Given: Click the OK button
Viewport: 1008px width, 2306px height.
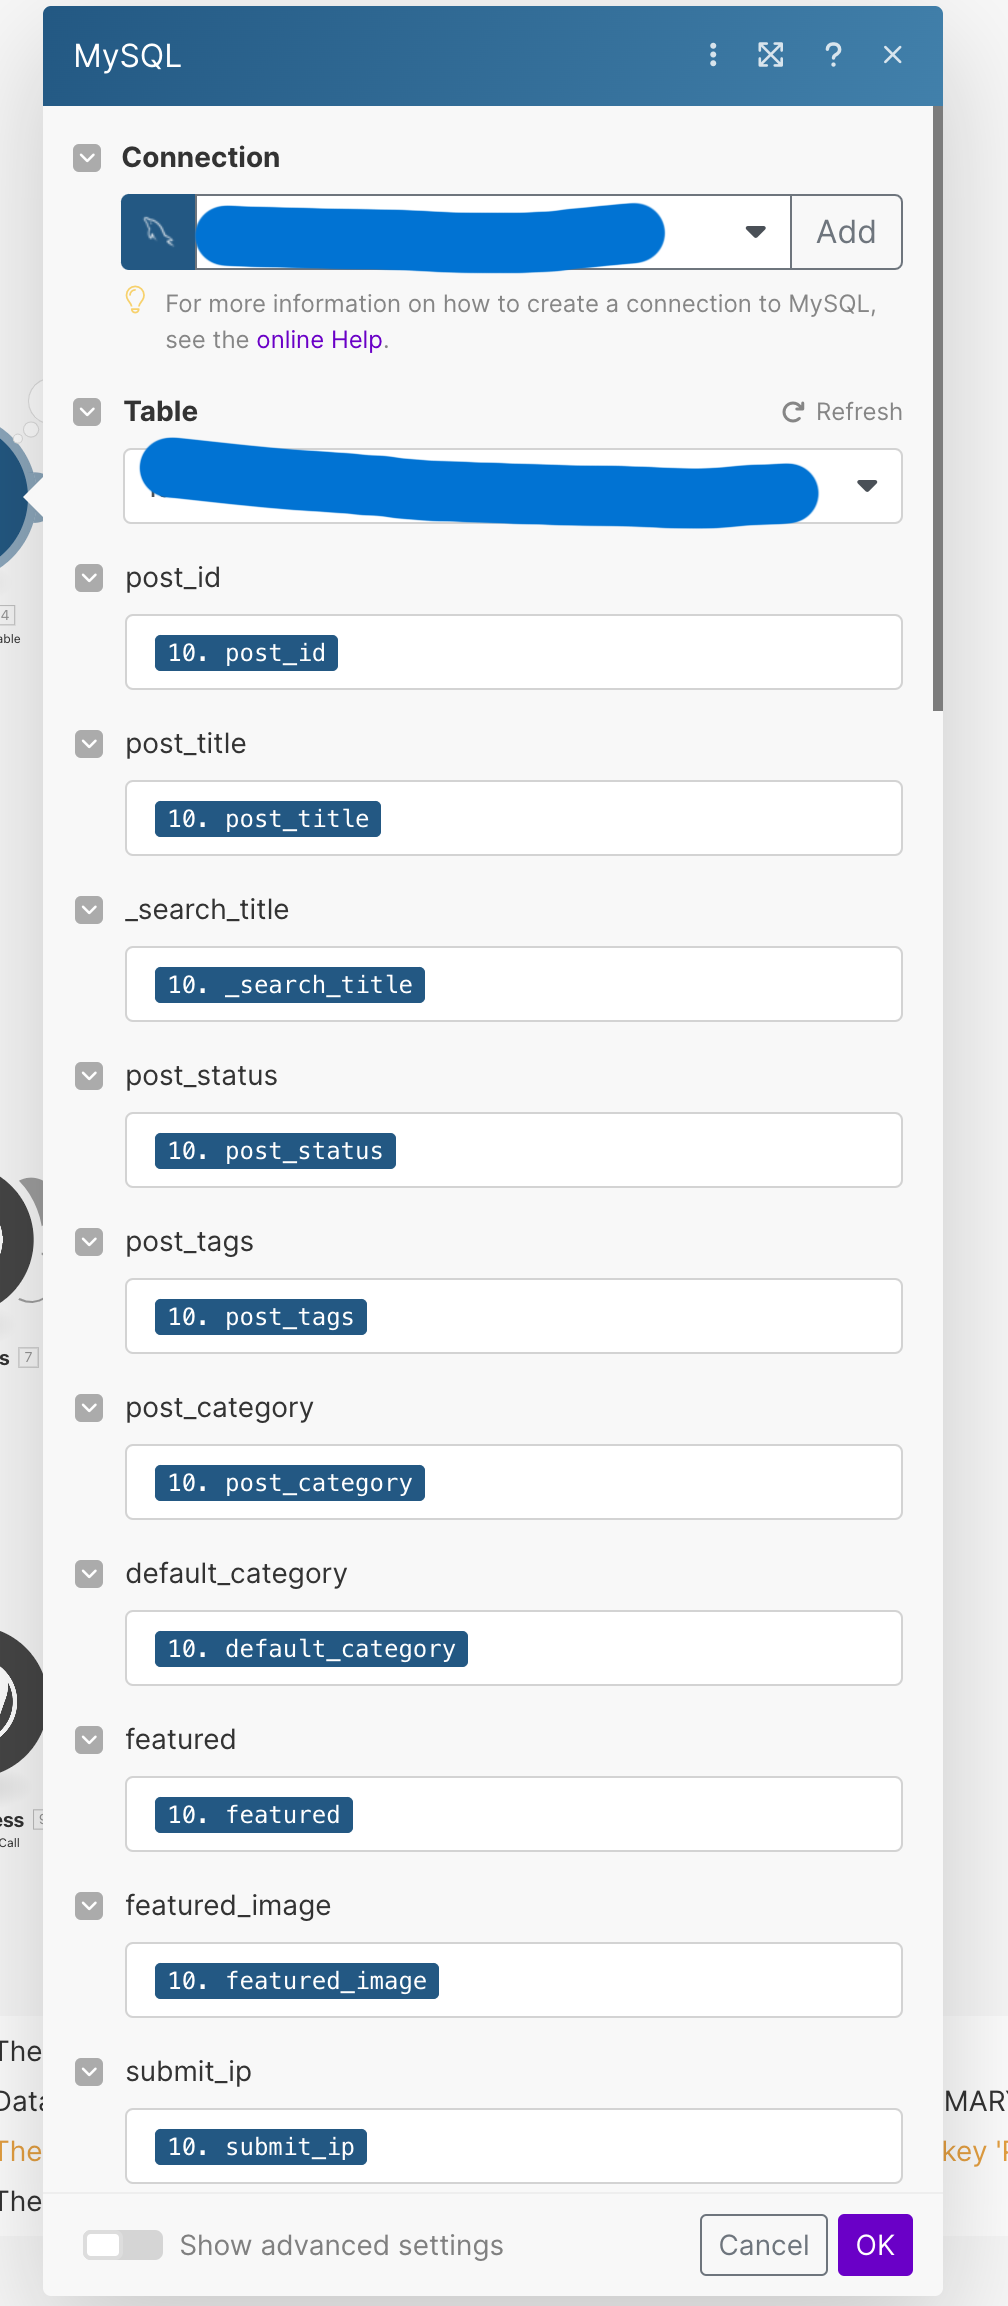Looking at the screenshot, I should point(875,2245).
